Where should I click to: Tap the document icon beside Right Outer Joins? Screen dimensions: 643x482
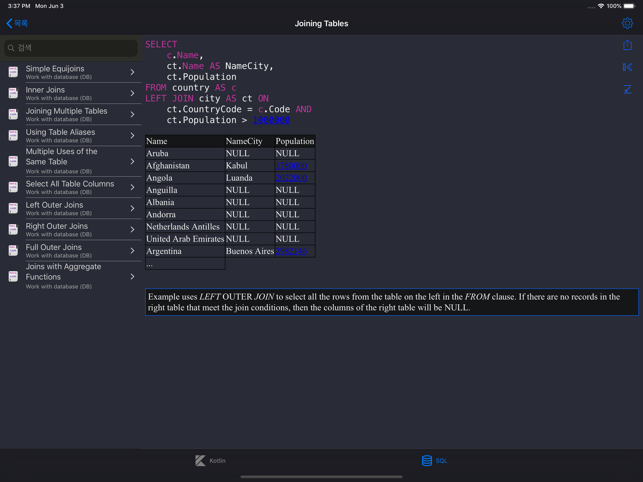(13, 229)
